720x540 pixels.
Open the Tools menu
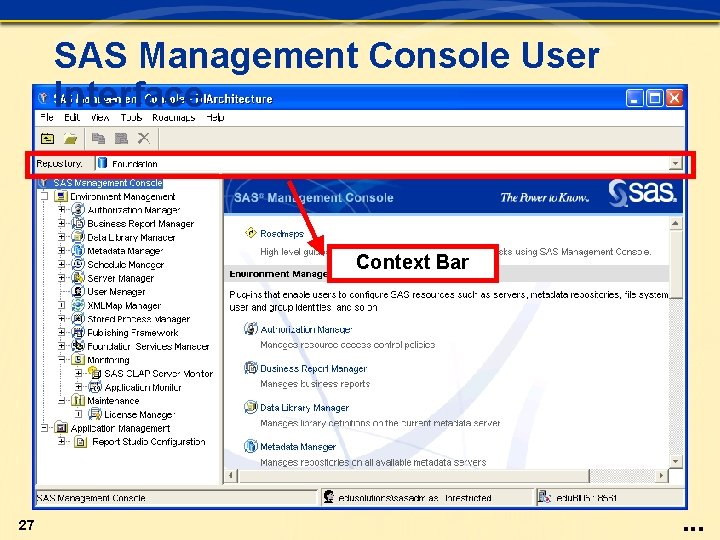(x=131, y=118)
